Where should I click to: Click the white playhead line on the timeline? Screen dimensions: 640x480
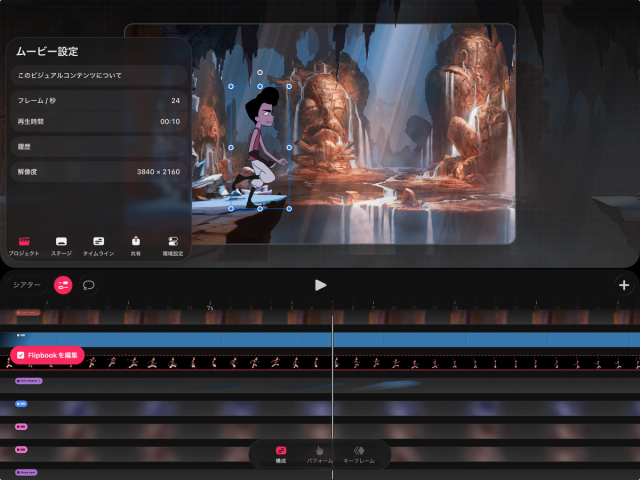[x=332, y=396]
